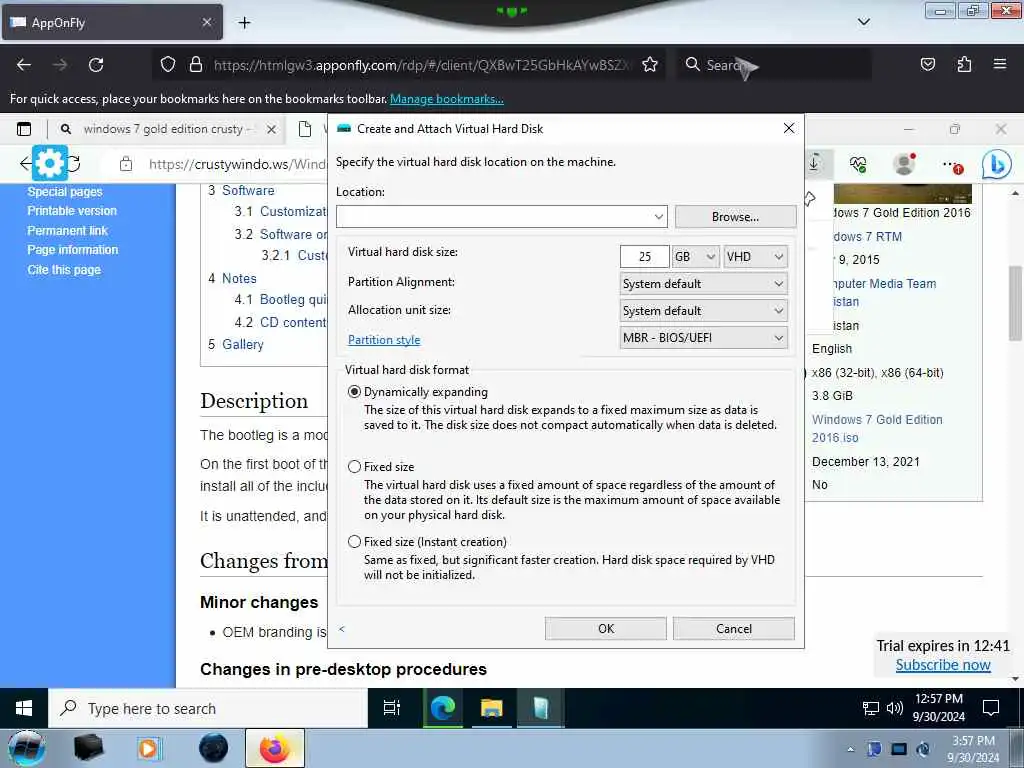
Task: Open Firefox extensions puzzle icon
Action: pos(965,64)
